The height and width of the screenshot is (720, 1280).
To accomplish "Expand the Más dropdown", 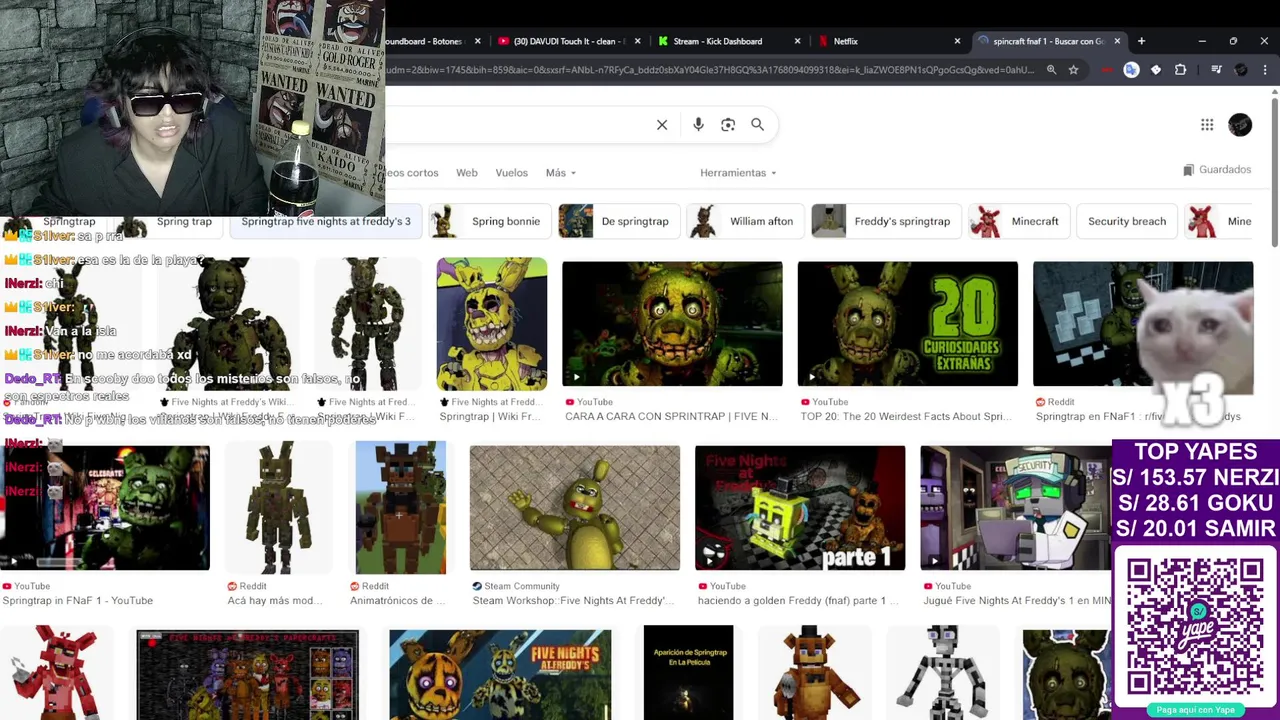I will (561, 173).
